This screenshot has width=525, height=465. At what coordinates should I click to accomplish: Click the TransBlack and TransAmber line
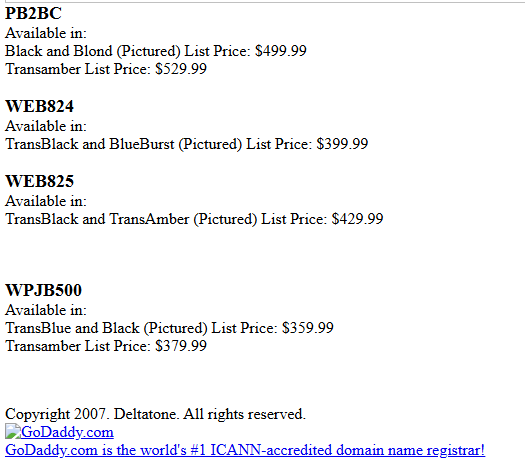coord(194,219)
